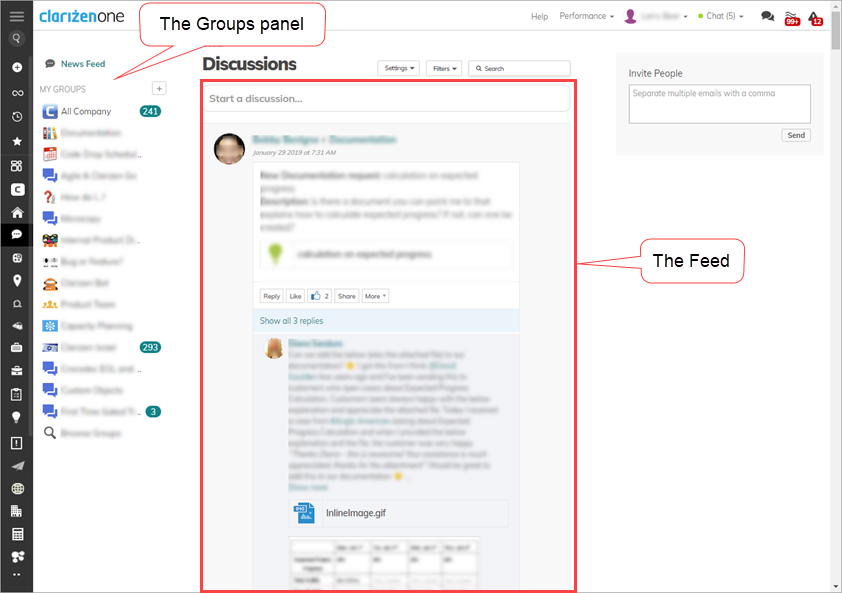Image resolution: width=842 pixels, height=593 pixels.
Task: Expand the Performance menu
Action: (x=586, y=16)
